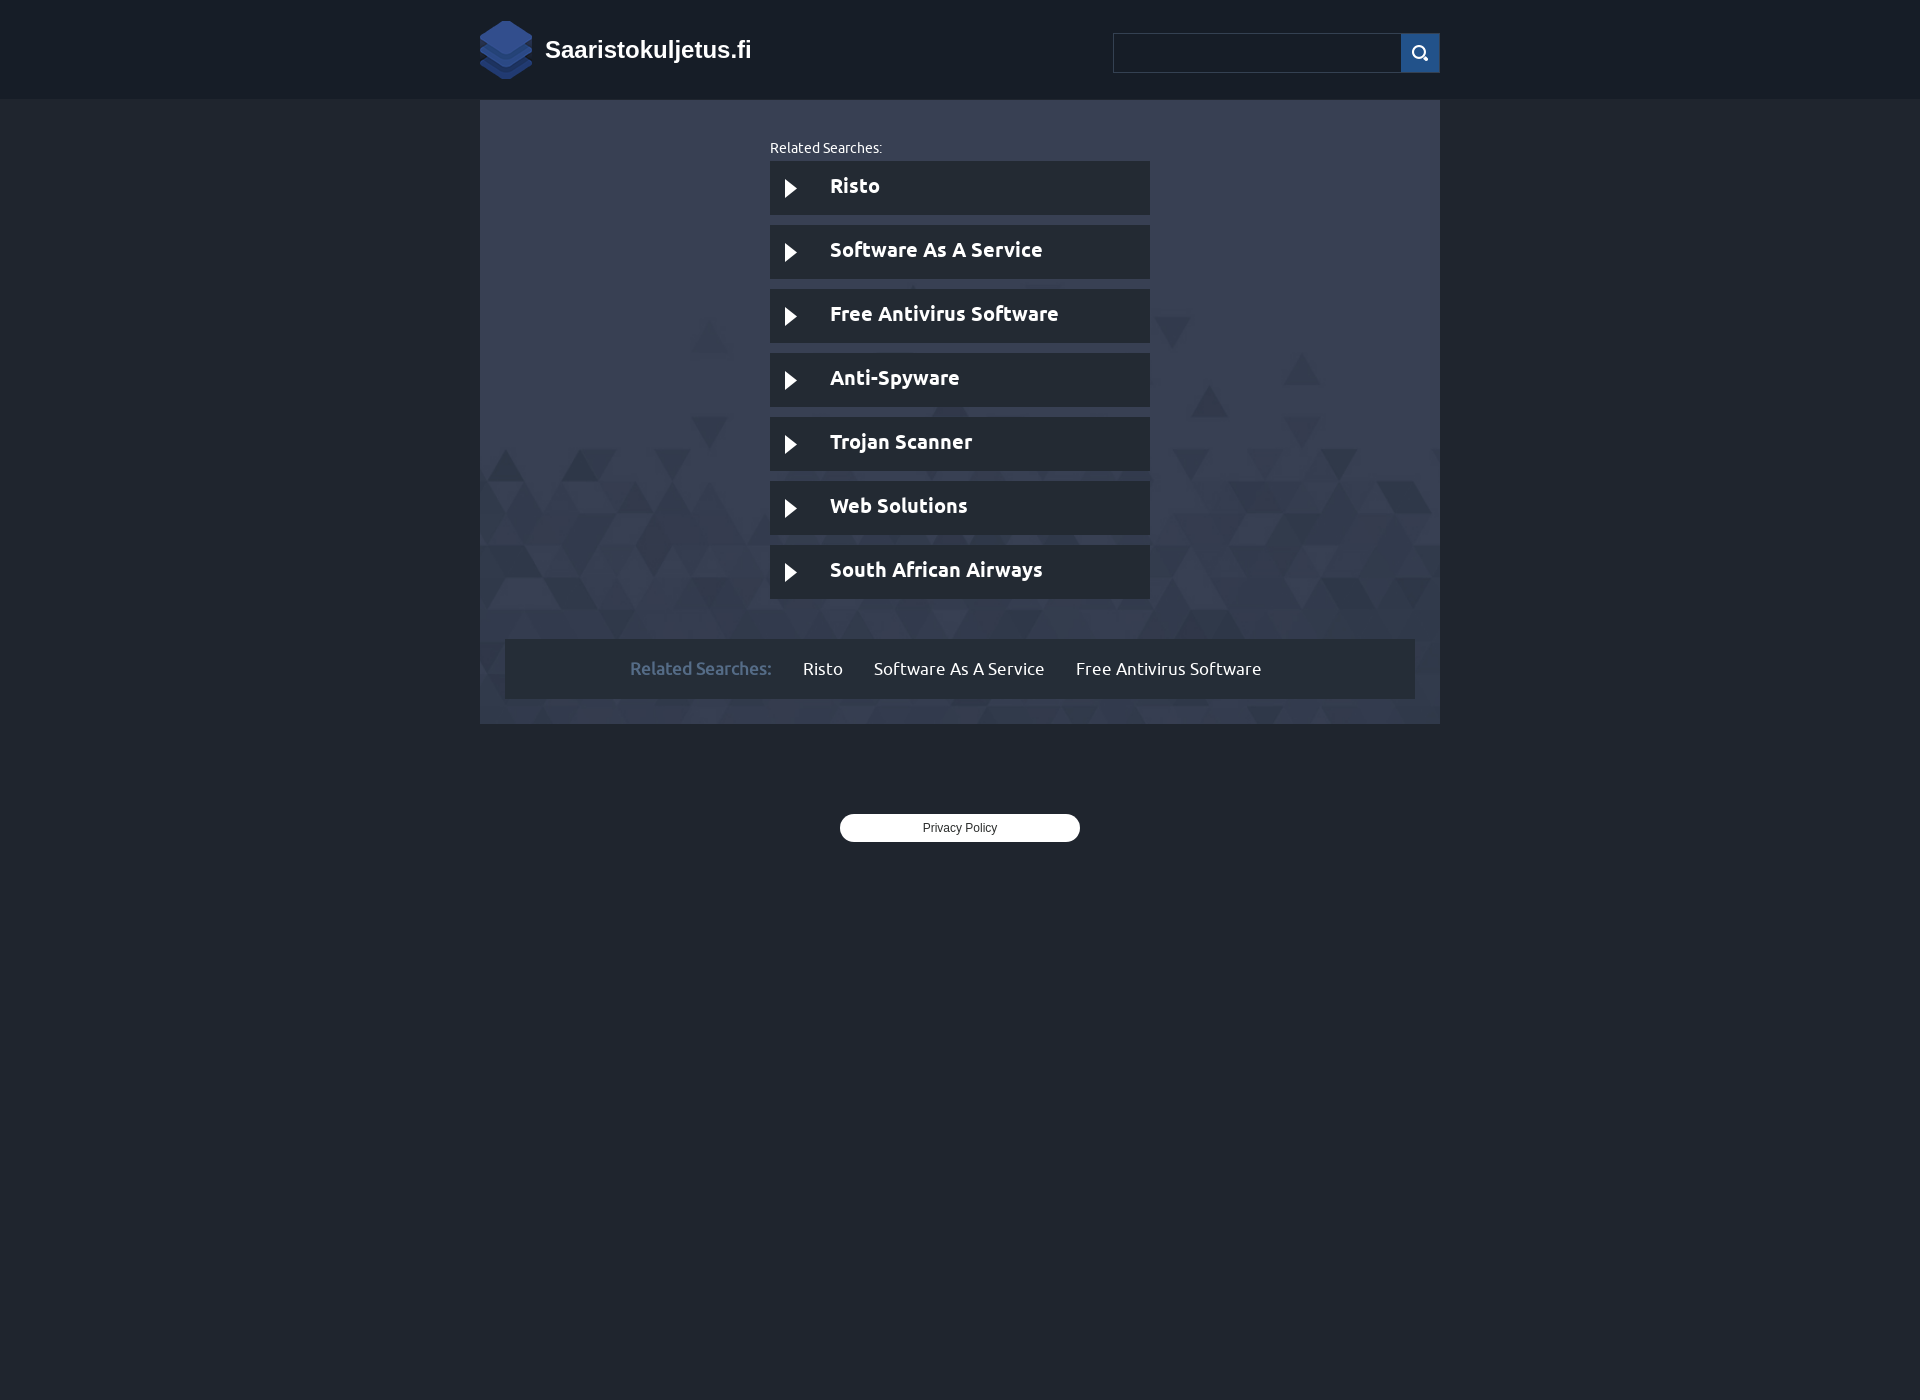Select the Software As A Service footer link

(x=959, y=669)
